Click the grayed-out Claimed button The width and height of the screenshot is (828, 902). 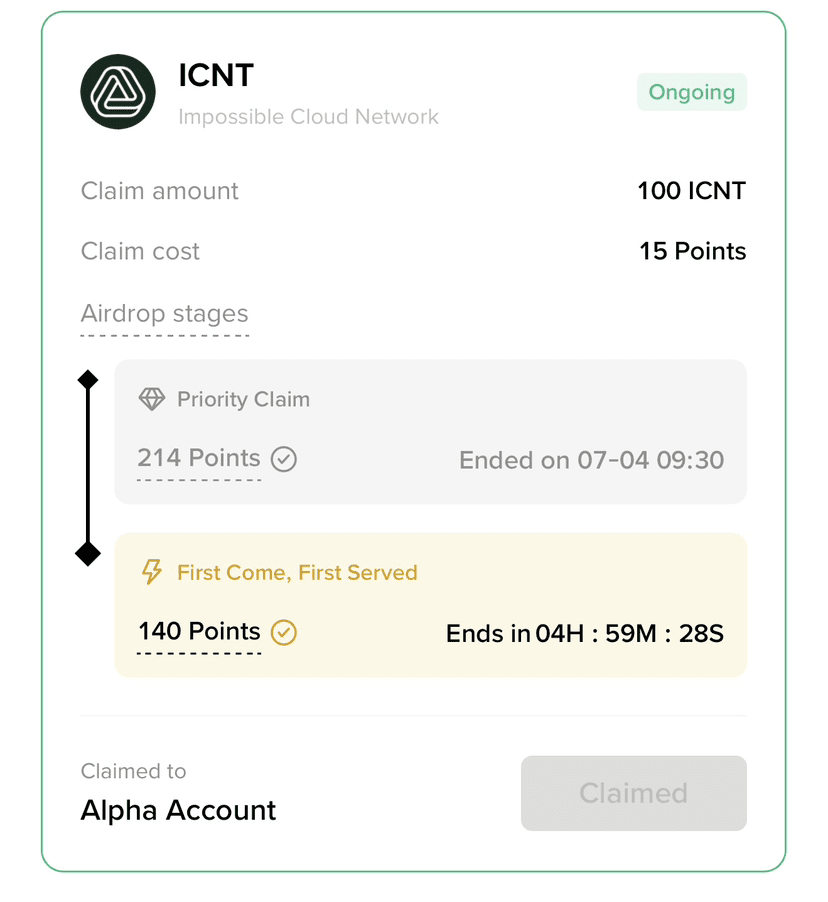click(x=634, y=793)
